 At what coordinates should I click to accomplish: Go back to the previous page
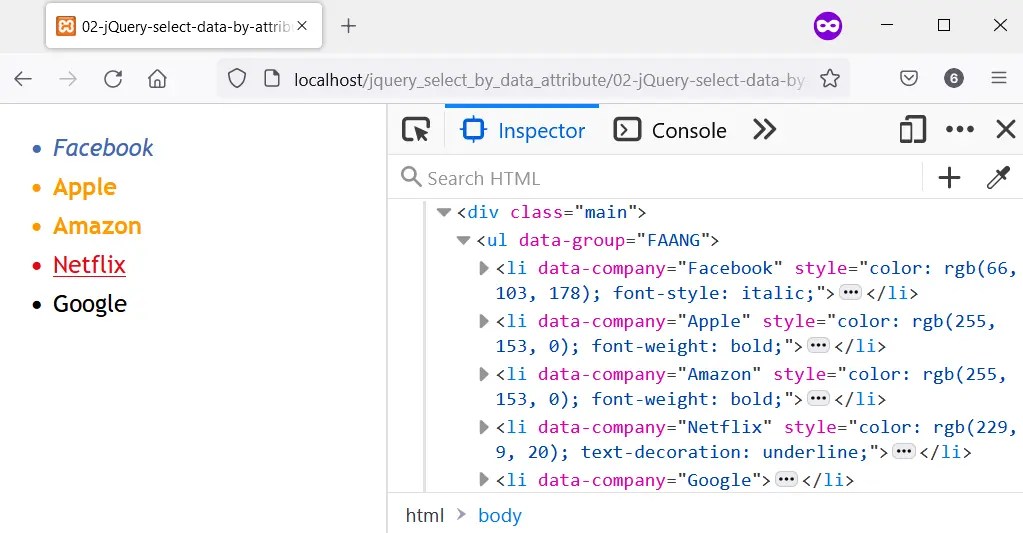tap(23, 79)
